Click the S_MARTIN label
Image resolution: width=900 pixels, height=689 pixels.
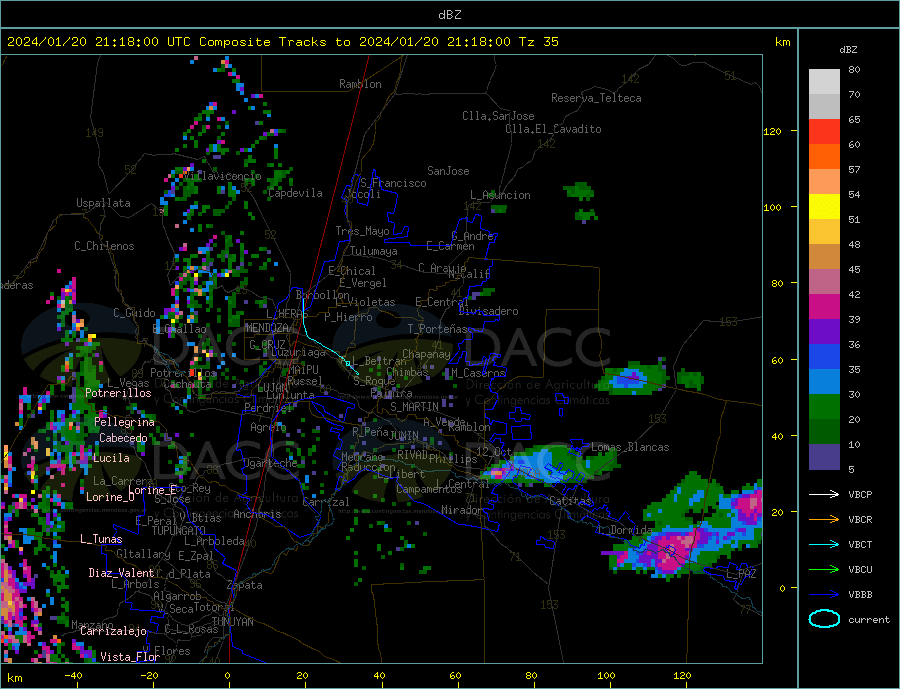point(414,407)
